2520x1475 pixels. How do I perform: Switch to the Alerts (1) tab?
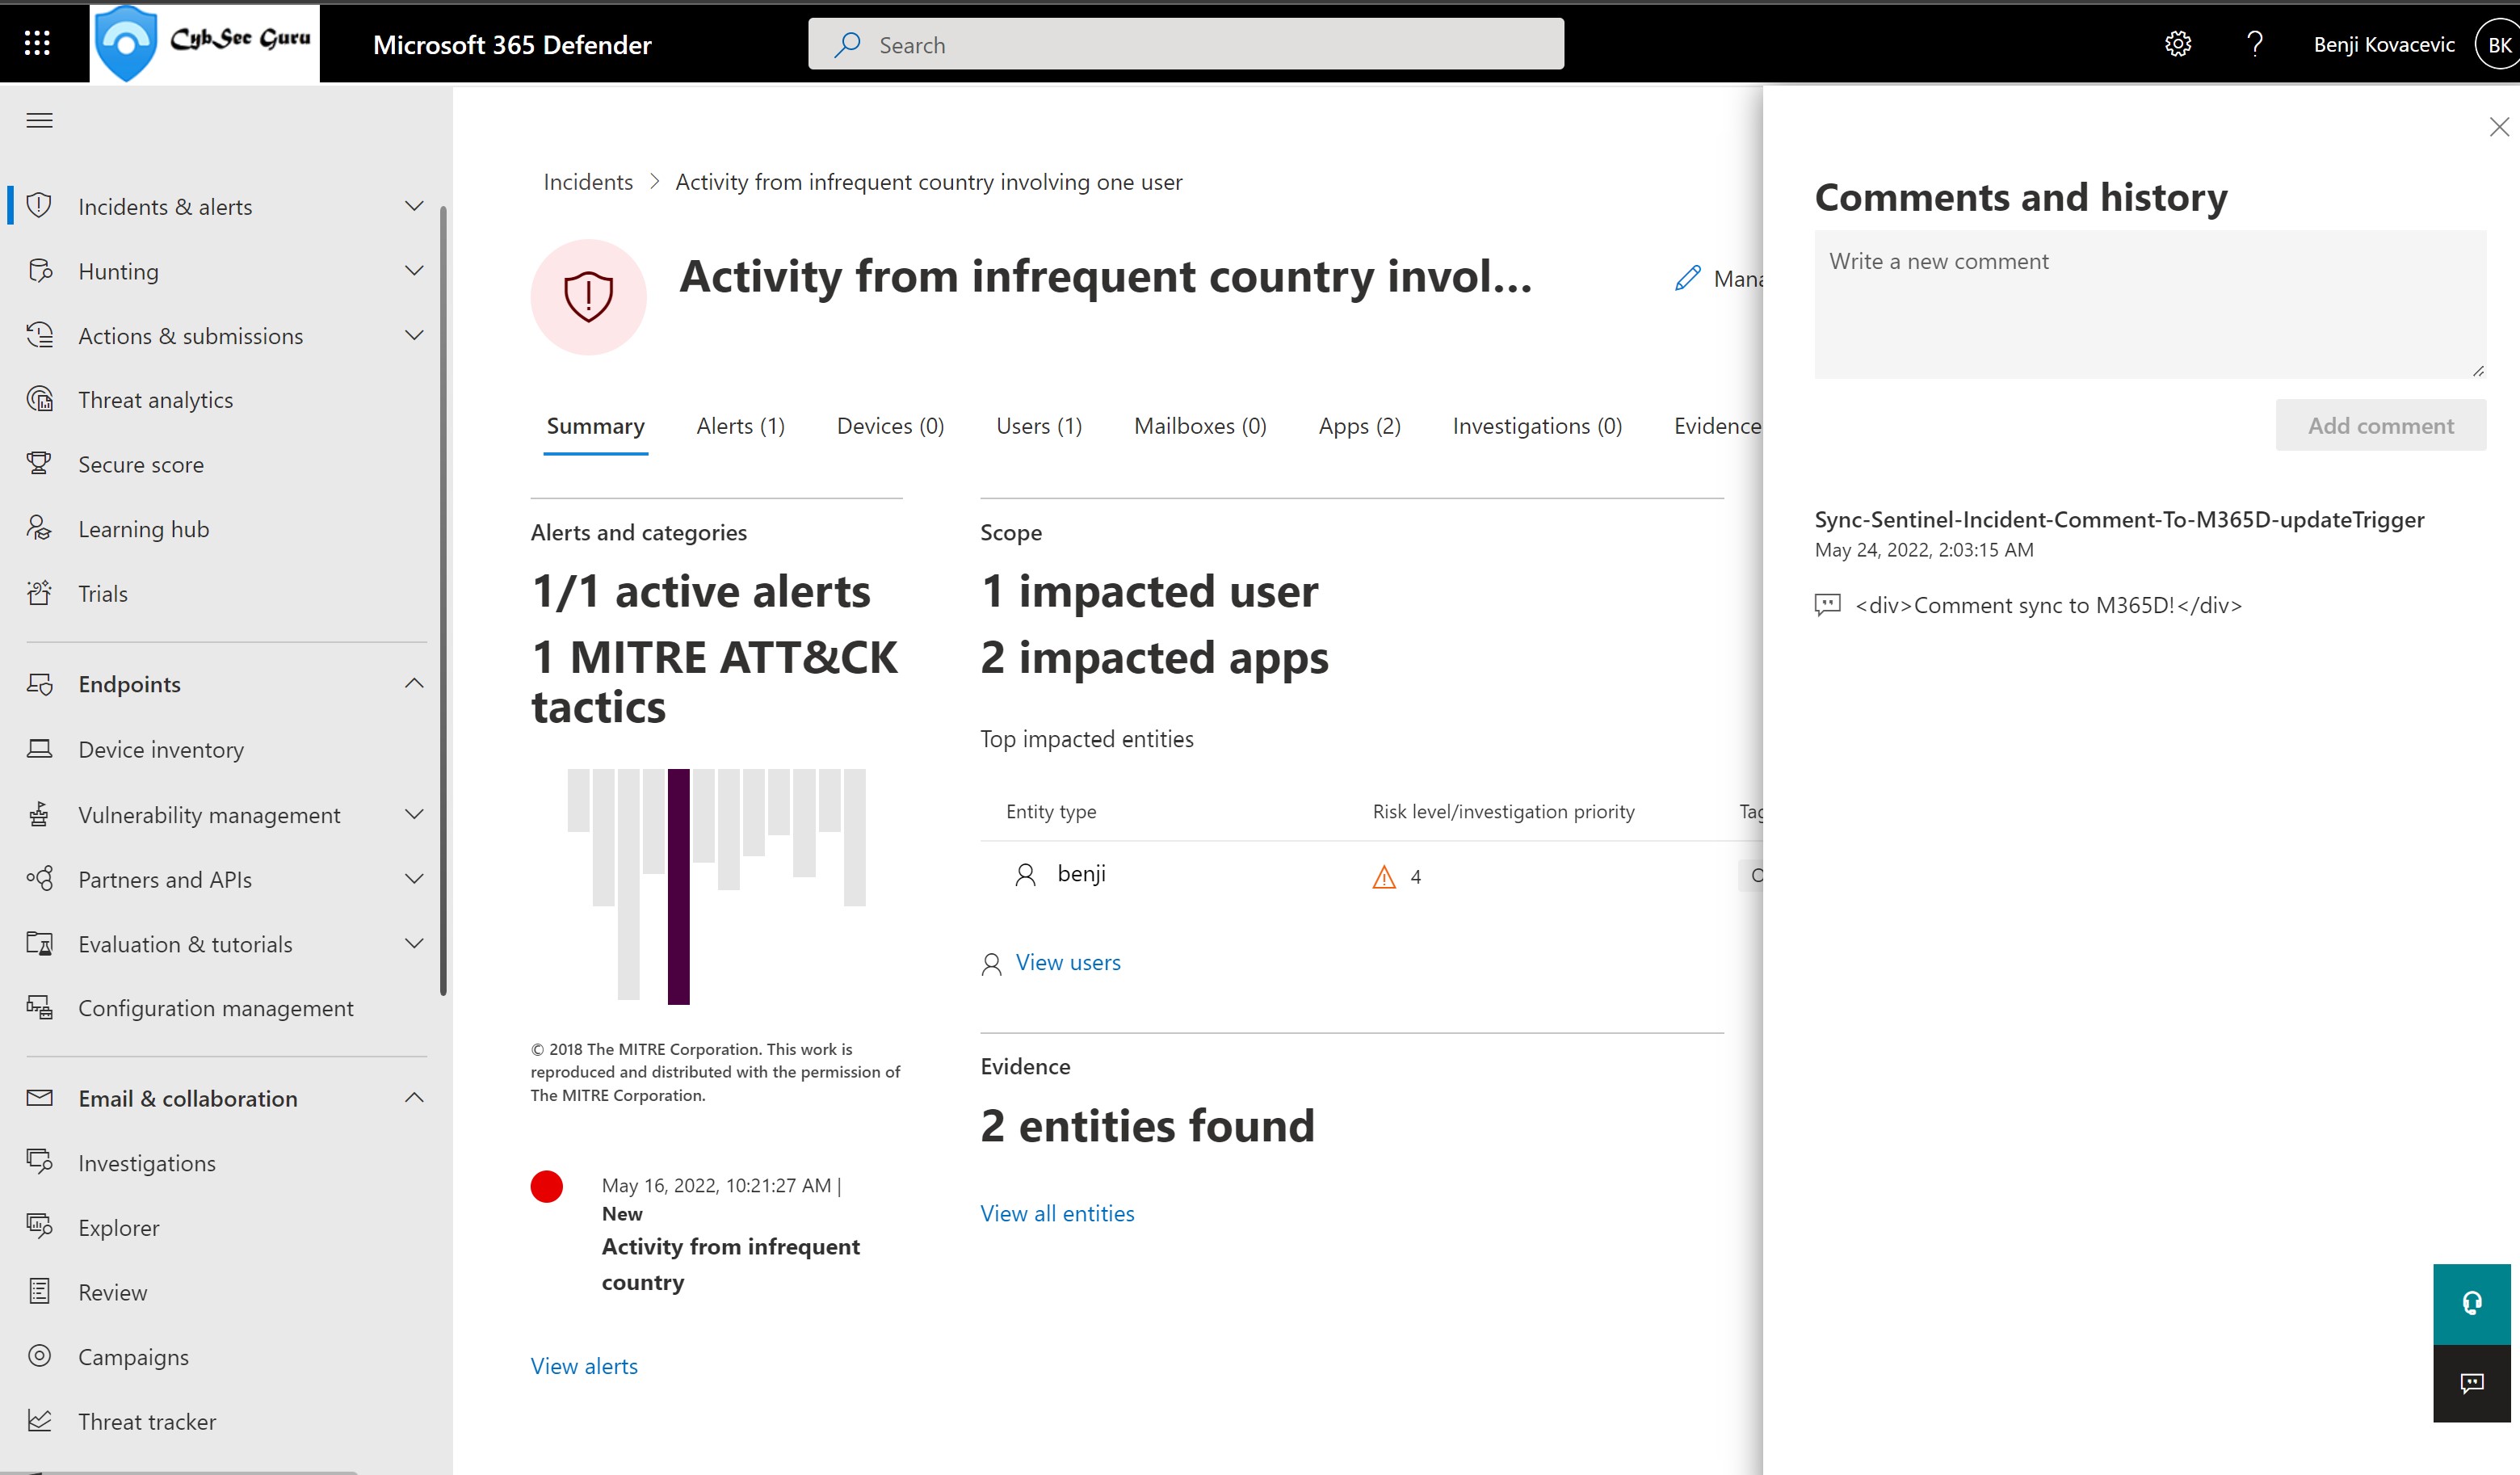741,425
